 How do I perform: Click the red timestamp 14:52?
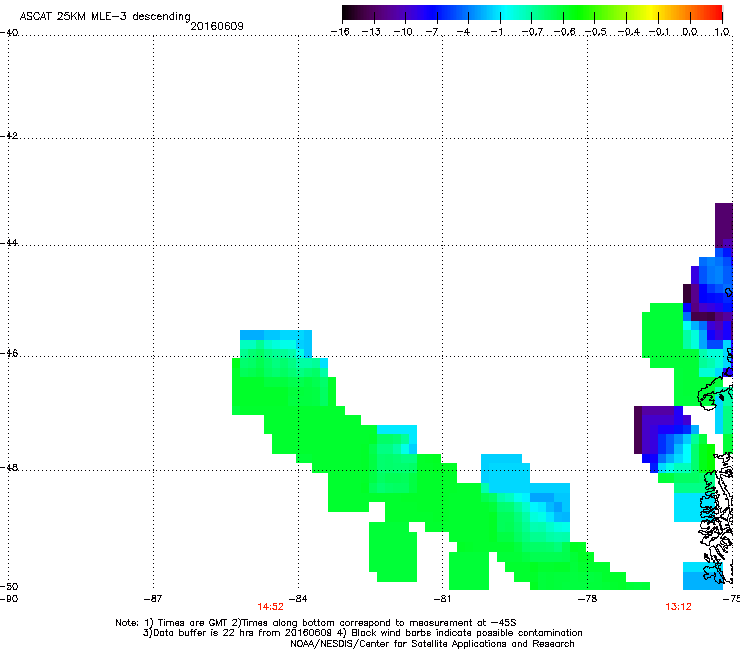[270, 607]
